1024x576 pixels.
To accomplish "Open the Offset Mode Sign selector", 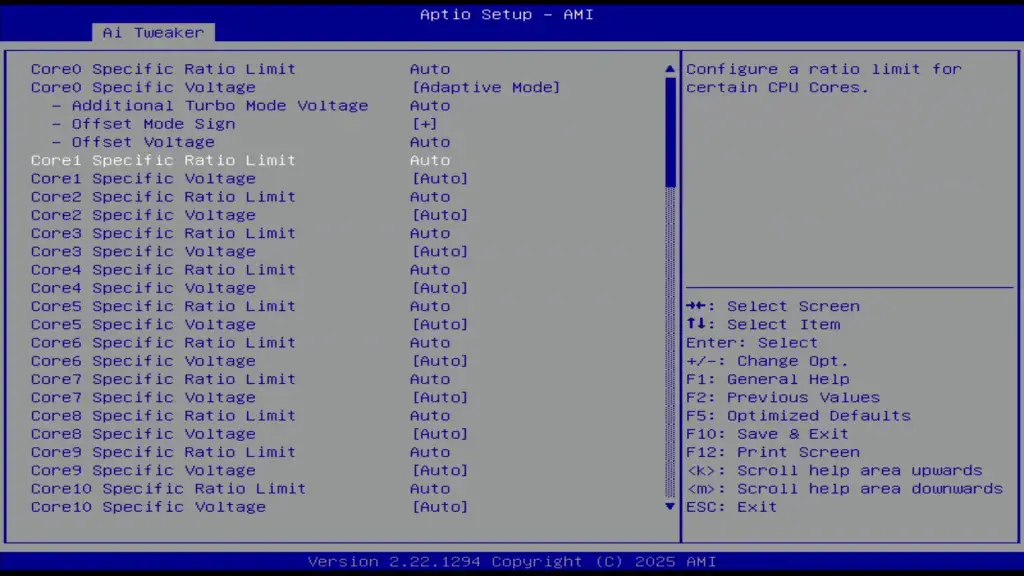I will pos(430,123).
